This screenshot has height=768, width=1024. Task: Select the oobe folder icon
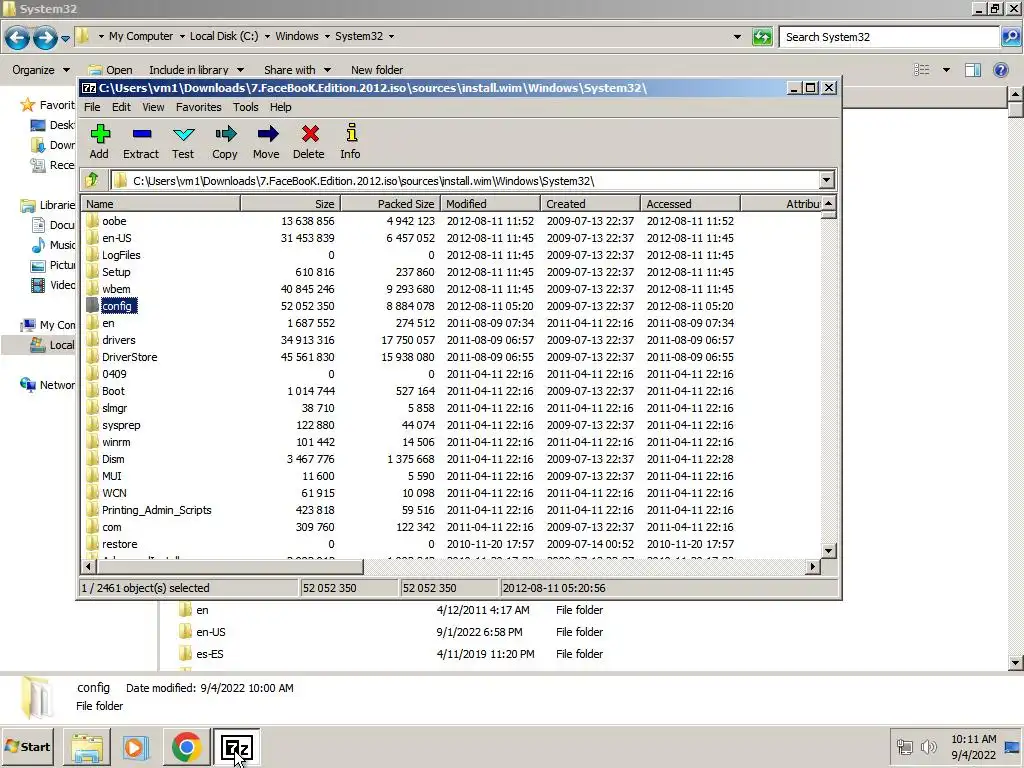click(92, 221)
